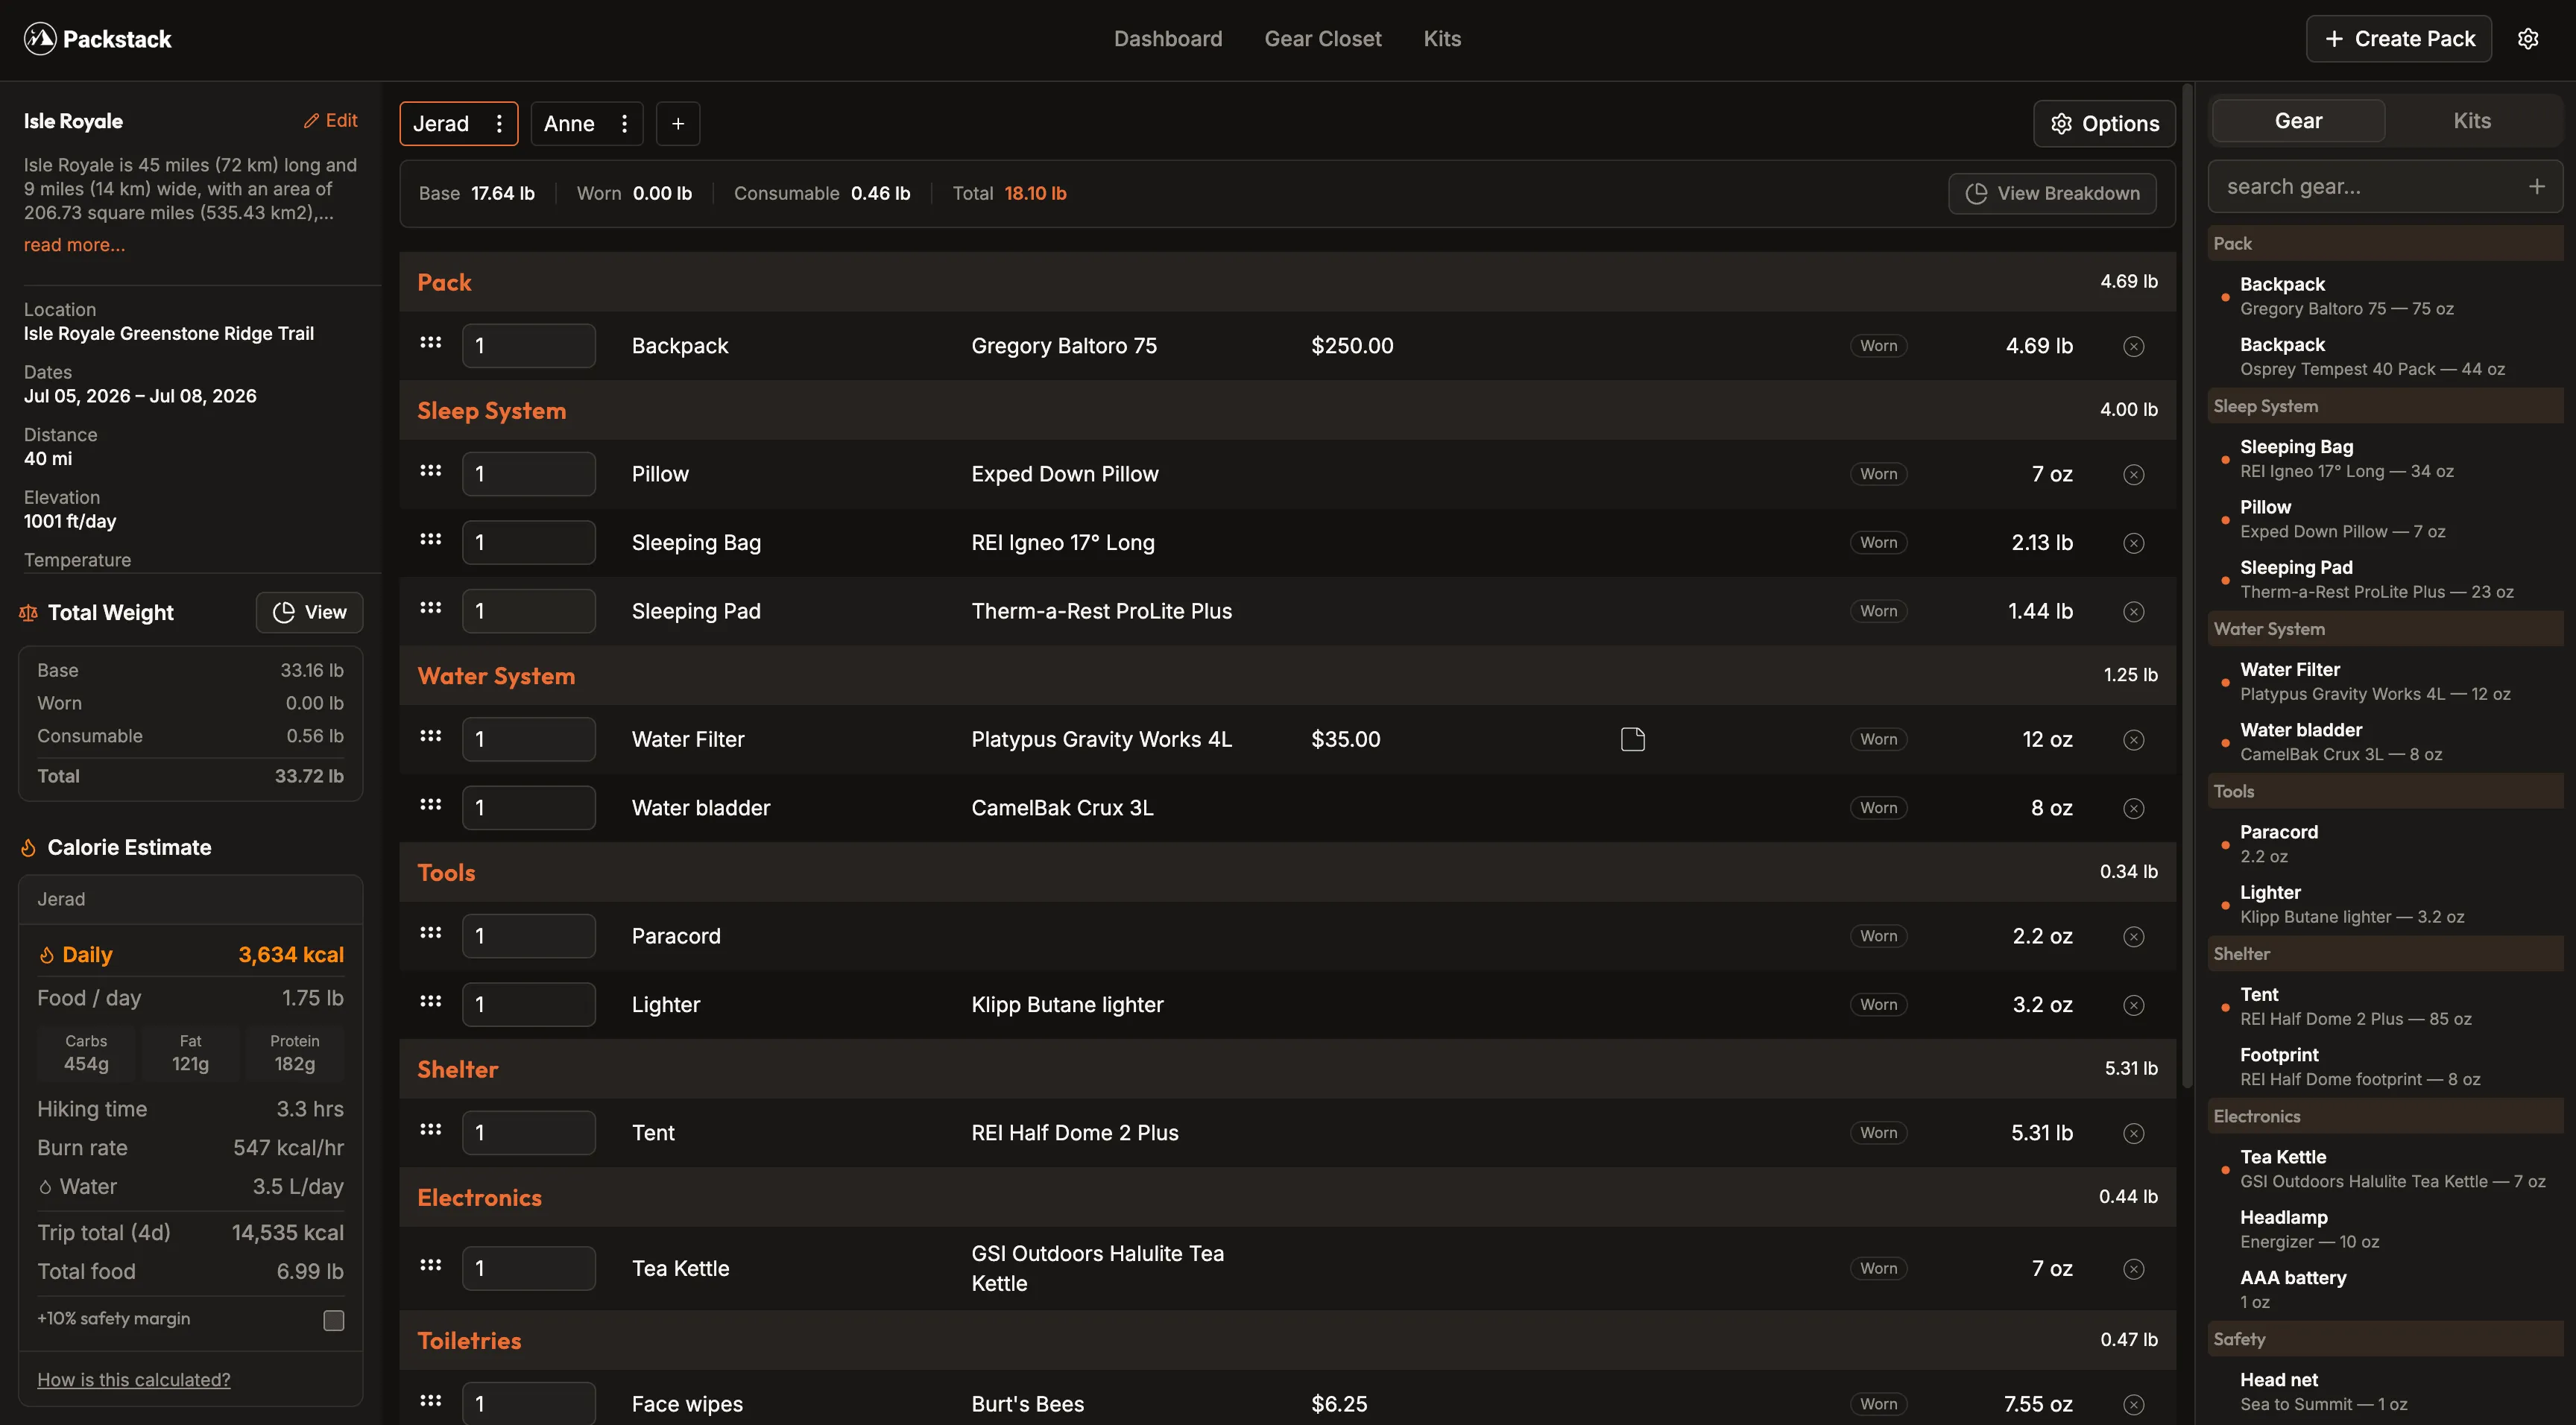This screenshot has width=2576, height=1425.
Task: Open the Options button
Action: click(2104, 124)
